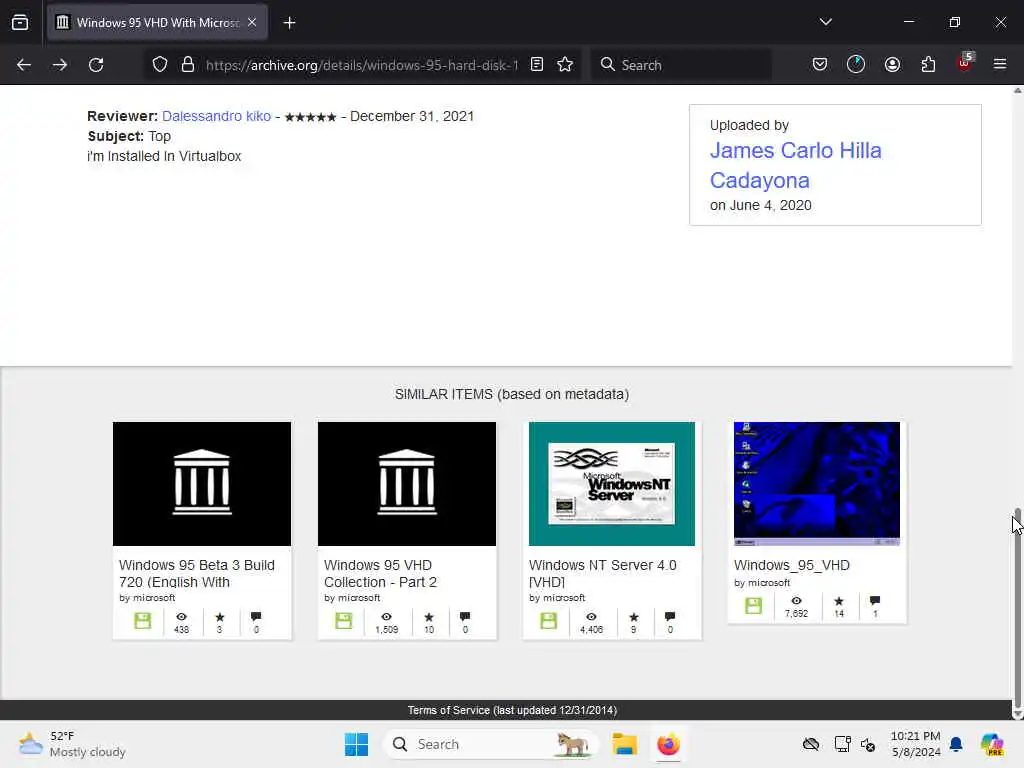Open taskbar clock showing 10:21 PM
Viewport: 1024px width, 768px height.
916,744
